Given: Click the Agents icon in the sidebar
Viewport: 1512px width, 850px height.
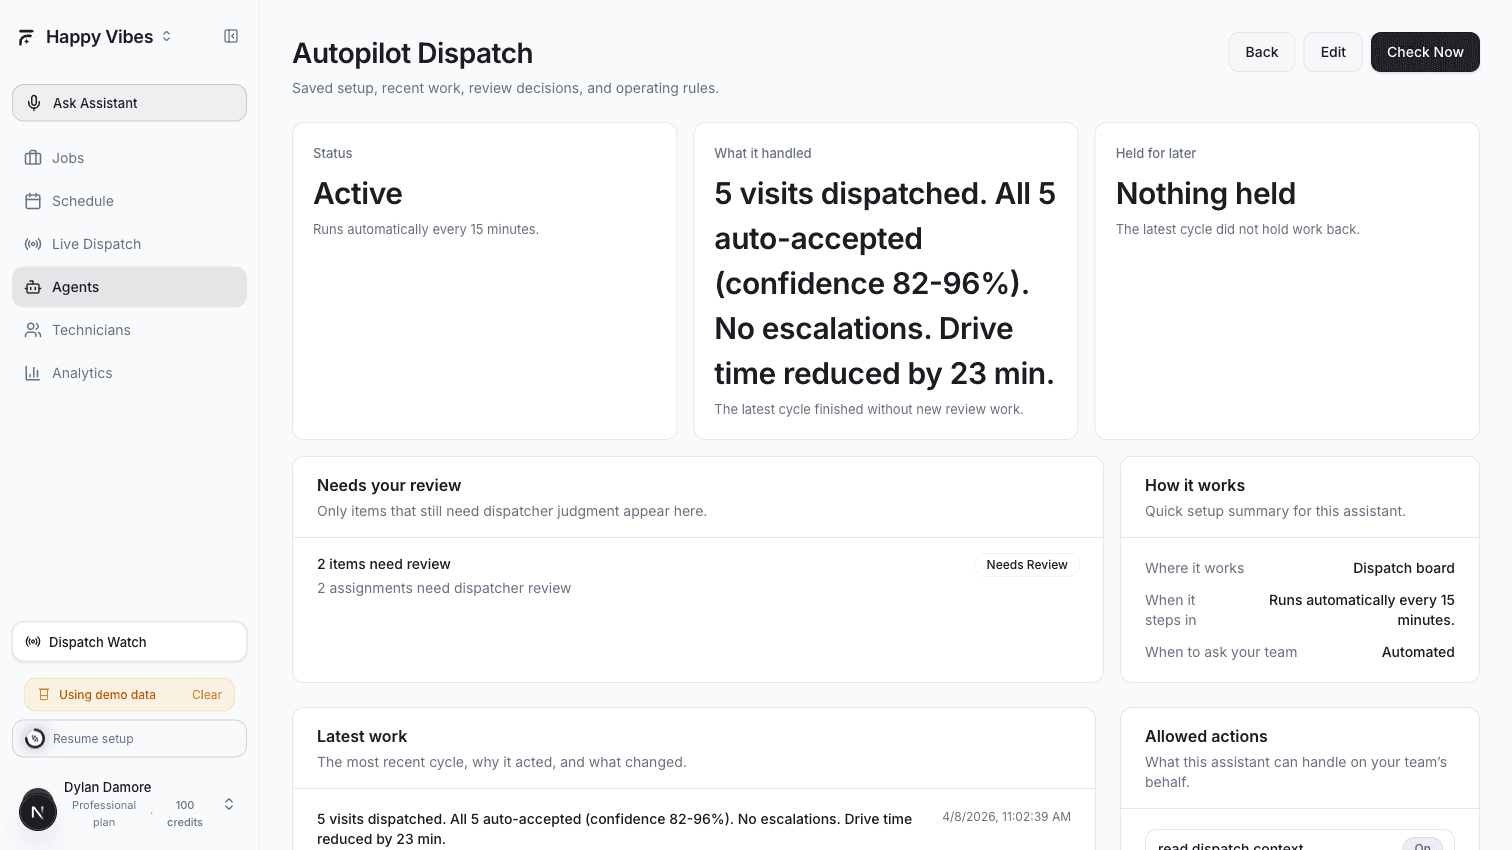Looking at the screenshot, I should click(34, 287).
